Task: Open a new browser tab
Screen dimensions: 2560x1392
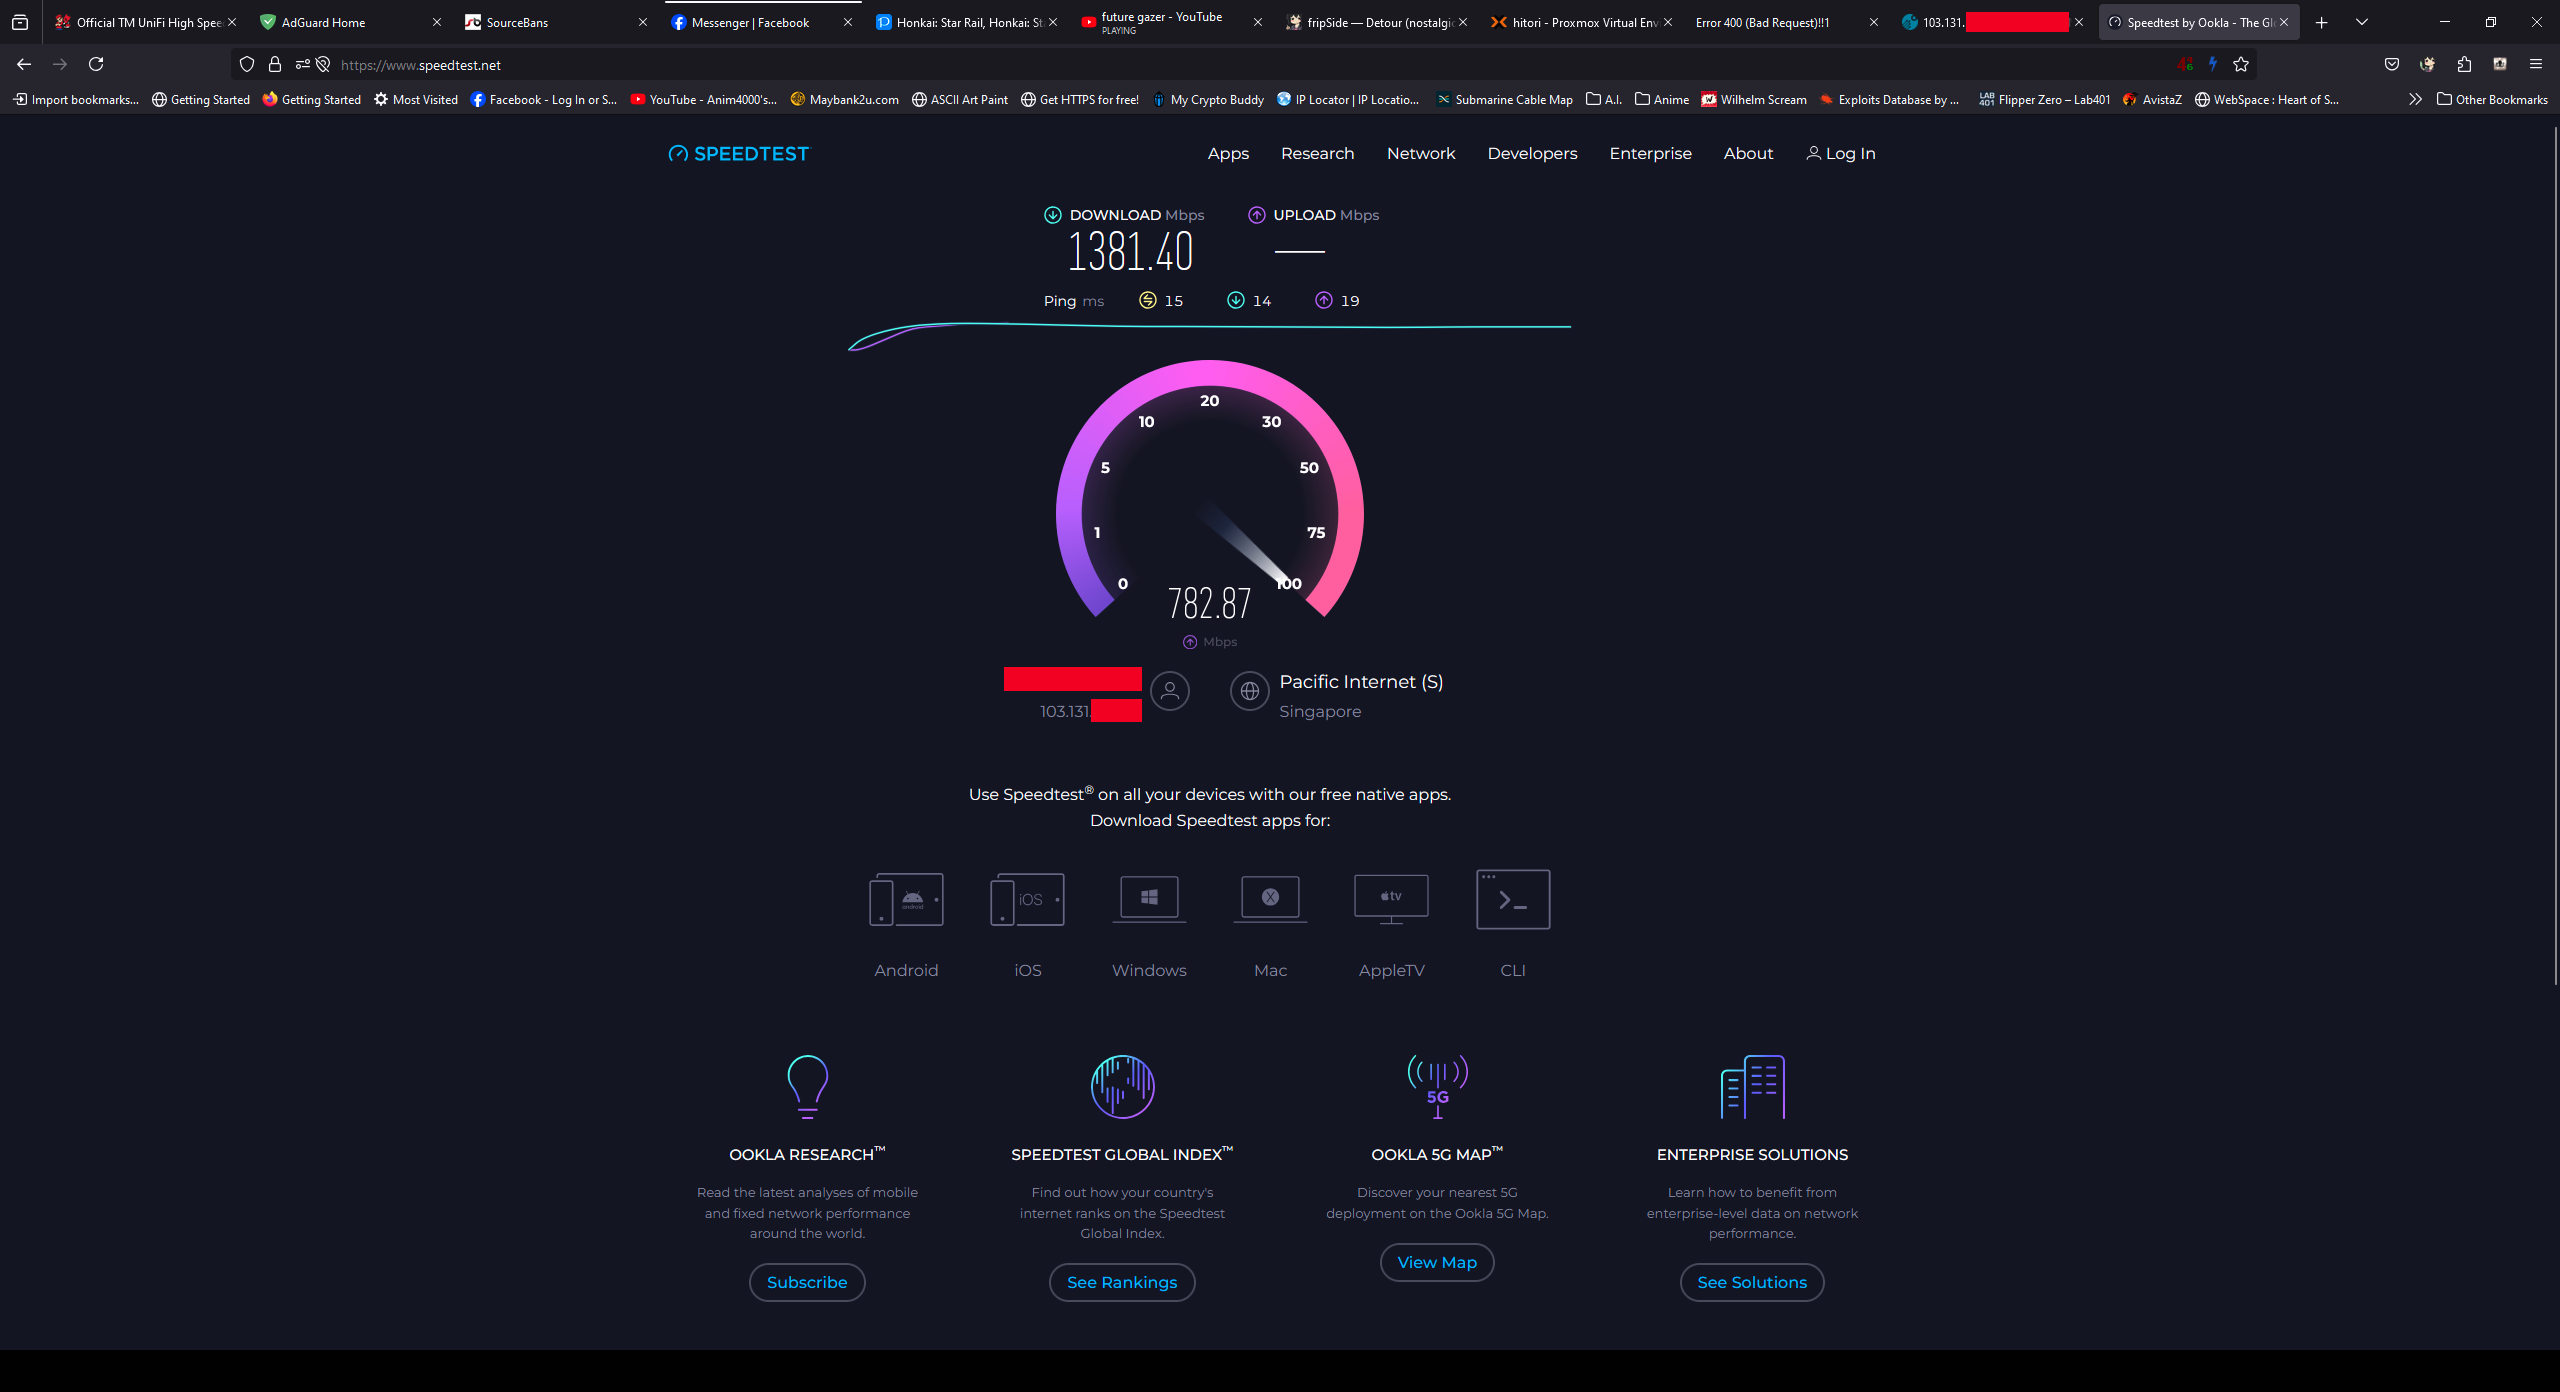Action: point(2321,22)
